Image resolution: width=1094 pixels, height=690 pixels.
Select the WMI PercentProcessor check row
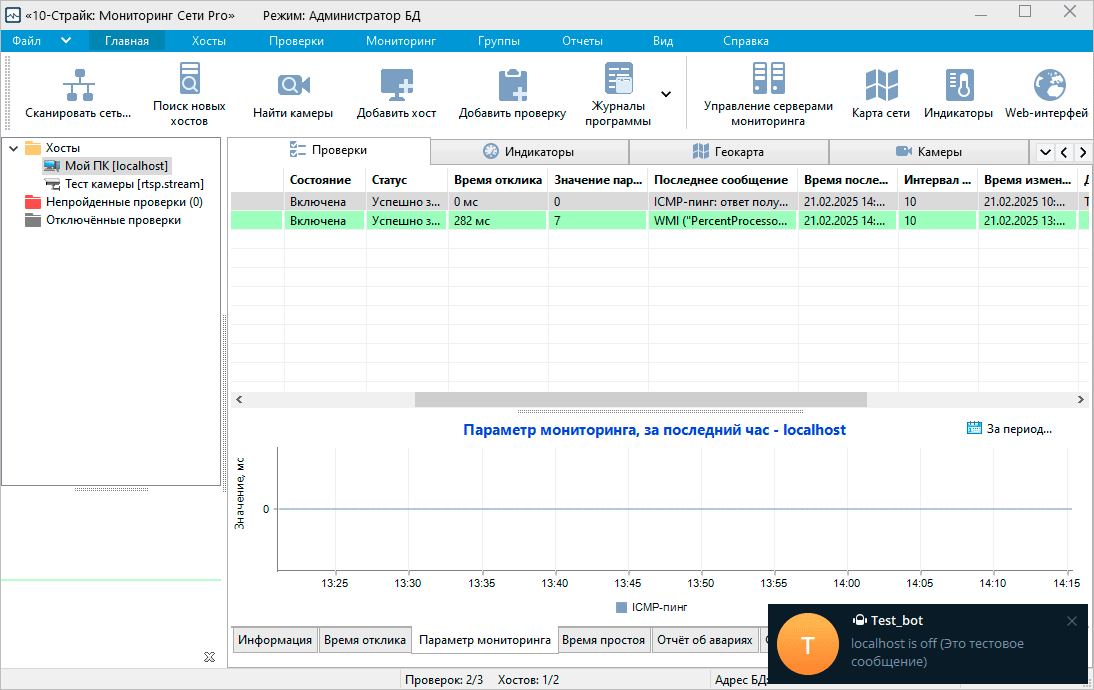click(x=659, y=220)
